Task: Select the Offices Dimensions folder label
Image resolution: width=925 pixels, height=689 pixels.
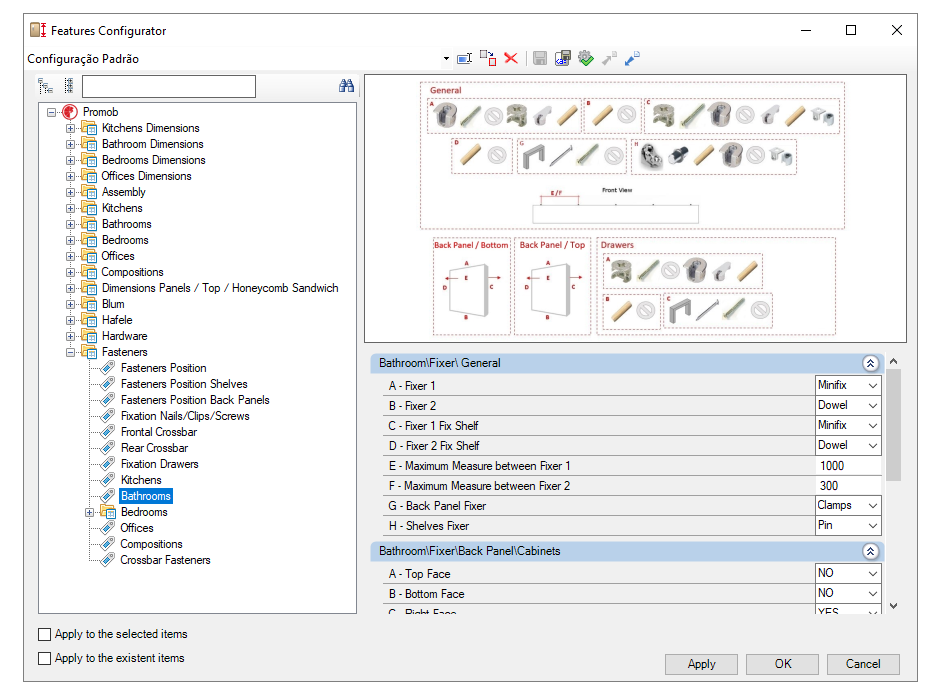Action: 146,176
